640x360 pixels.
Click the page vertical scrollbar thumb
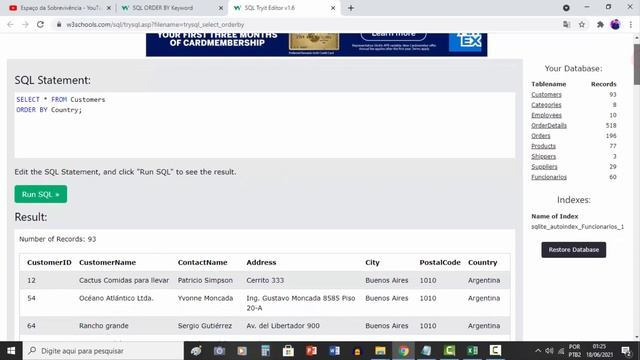[636, 63]
